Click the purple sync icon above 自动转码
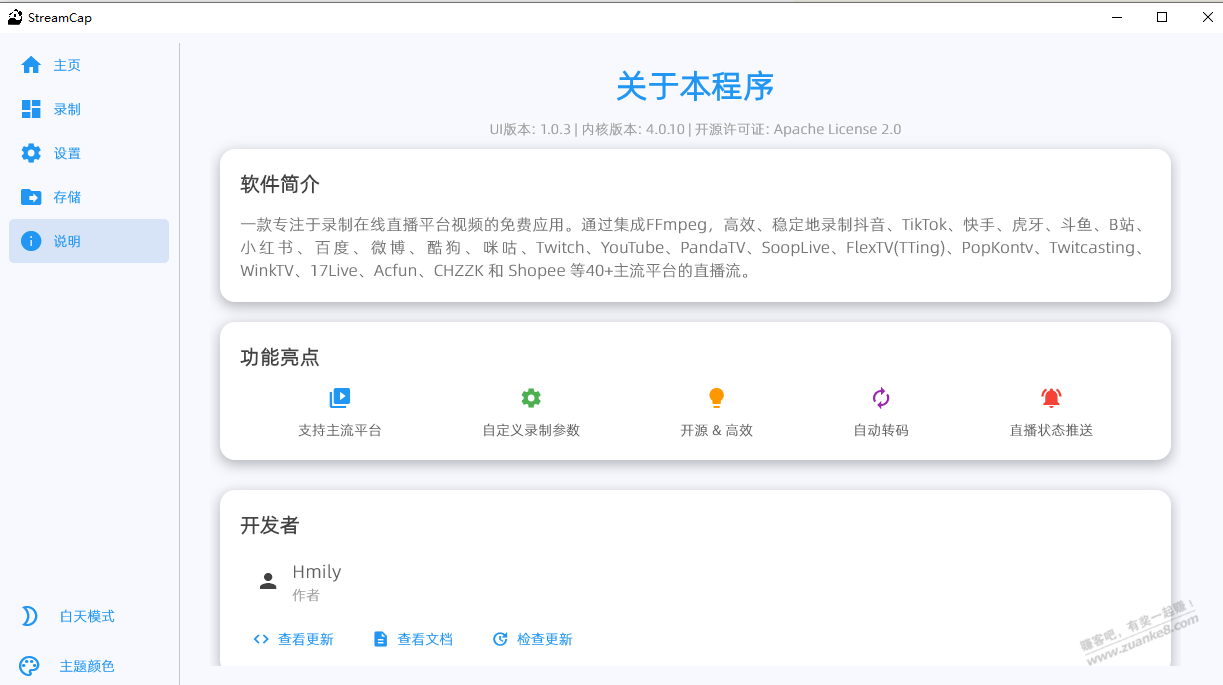Image resolution: width=1223 pixels, height=685 pixels. tap(881, 398)
